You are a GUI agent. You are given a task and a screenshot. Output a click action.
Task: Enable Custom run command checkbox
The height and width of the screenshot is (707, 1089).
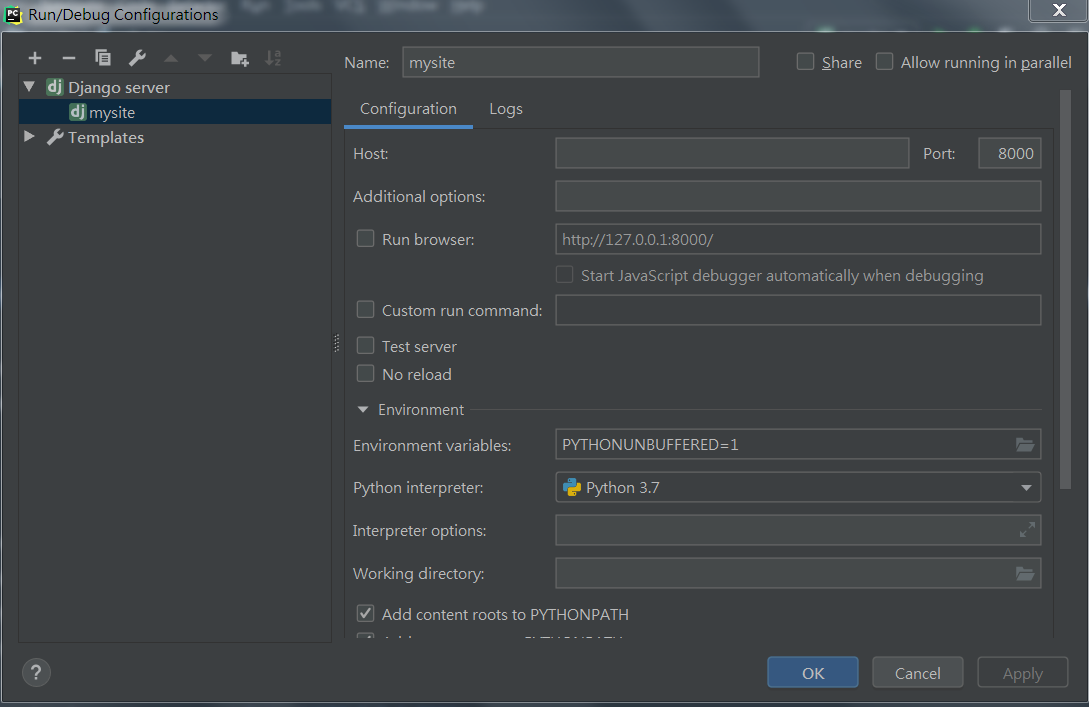(x=365, y=310)
